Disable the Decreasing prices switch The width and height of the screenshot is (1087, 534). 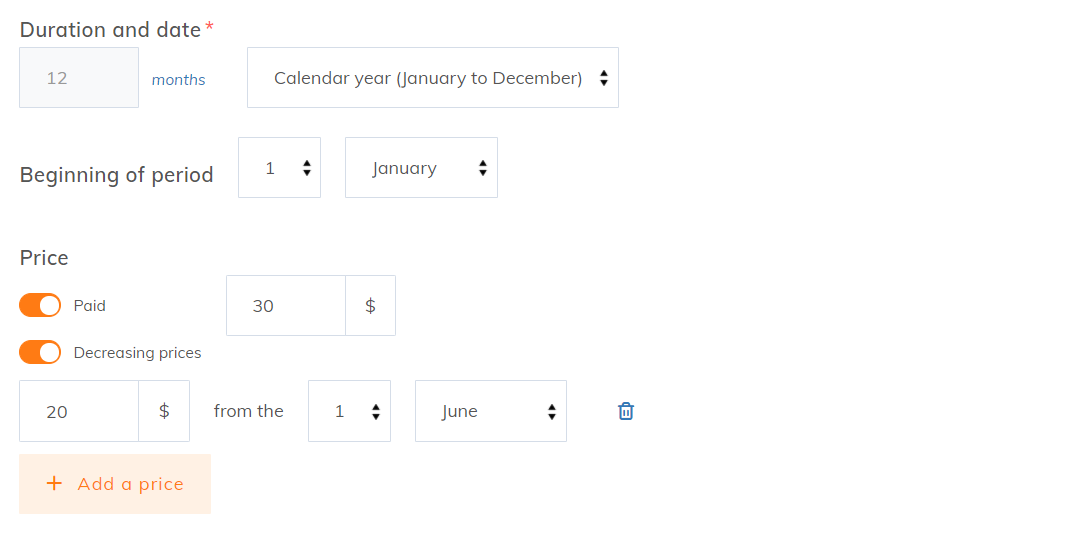click(x=40, y=353)
